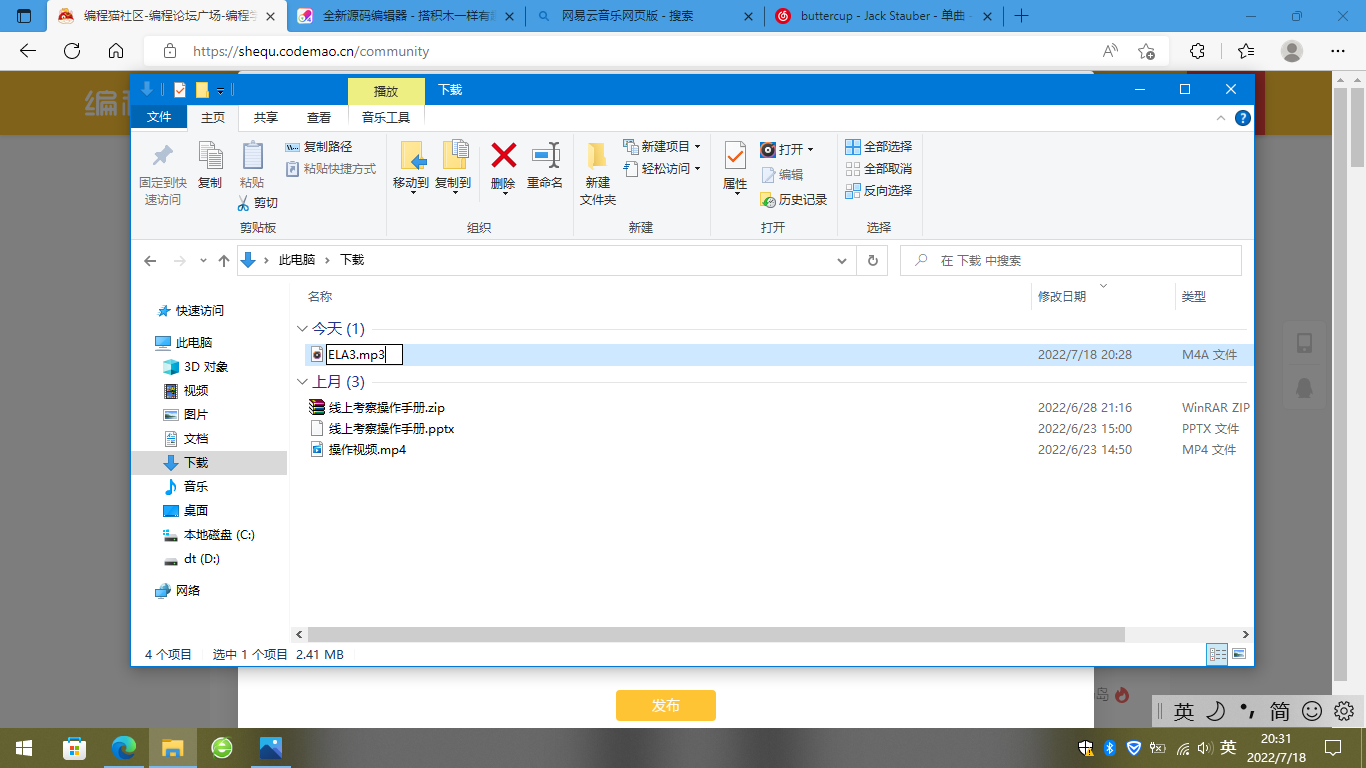Go up one folder level arrow
Screen dimensions: 1366x768
tap(224, 260)
